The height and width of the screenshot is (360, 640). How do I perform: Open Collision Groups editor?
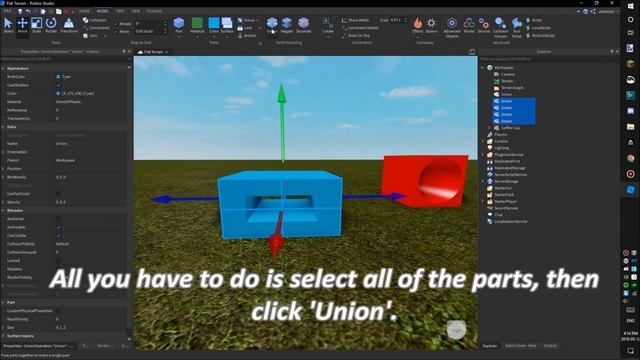(x=500, y=27)
